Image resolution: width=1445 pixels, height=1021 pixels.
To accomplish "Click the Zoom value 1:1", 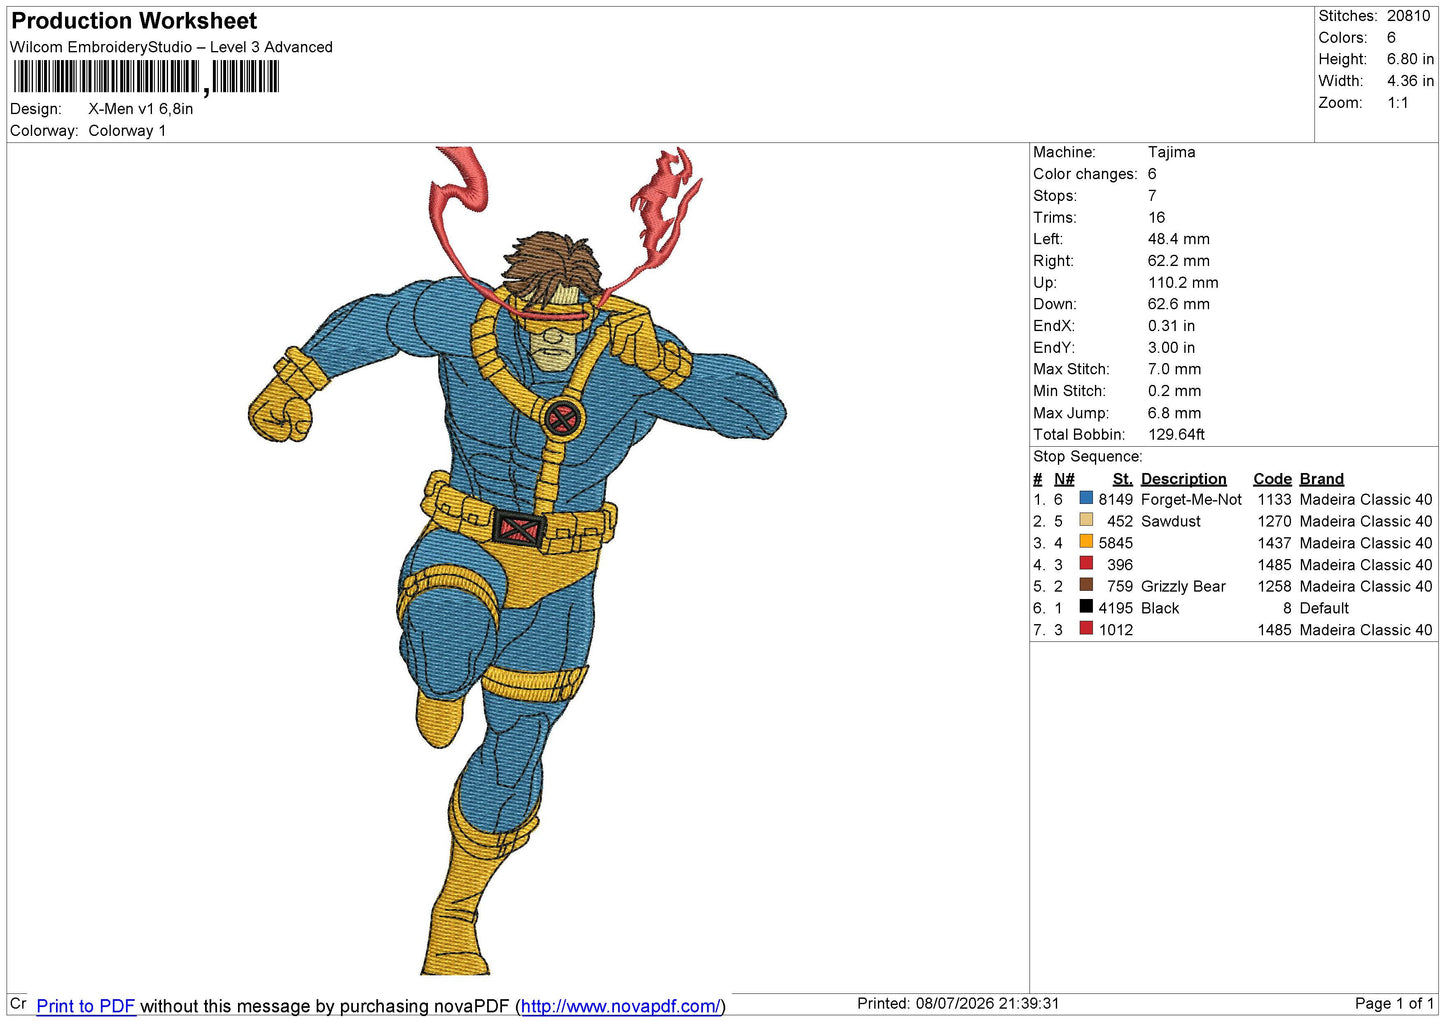I will tap(1398, 103).
